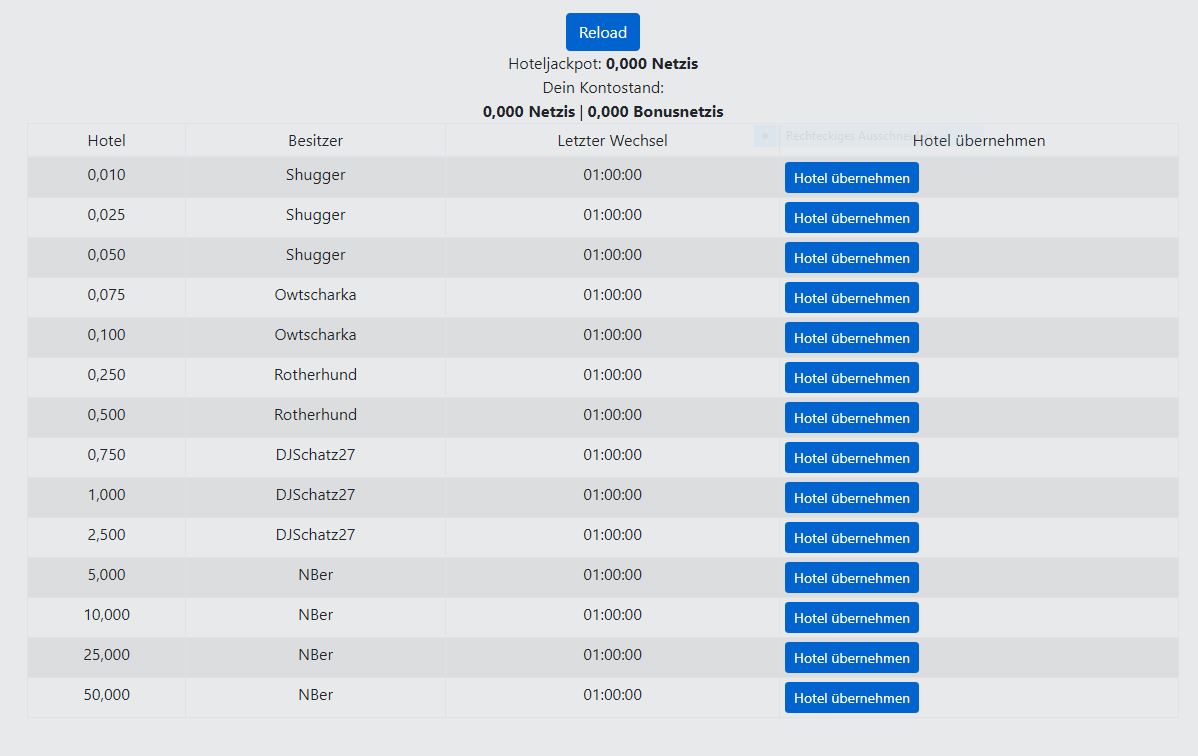Image resolution: width=1198 pixels, height=756 pixels.
Task: Select owner Rotherhund in the 0,500 row
Action: pyautogui.click(x=316, y=414)
